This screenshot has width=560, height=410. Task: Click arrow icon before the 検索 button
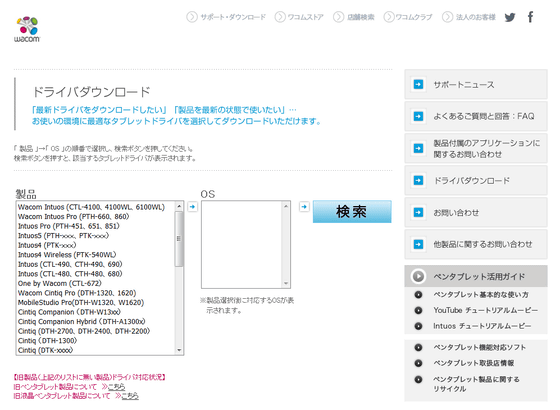tap(304, 206)
